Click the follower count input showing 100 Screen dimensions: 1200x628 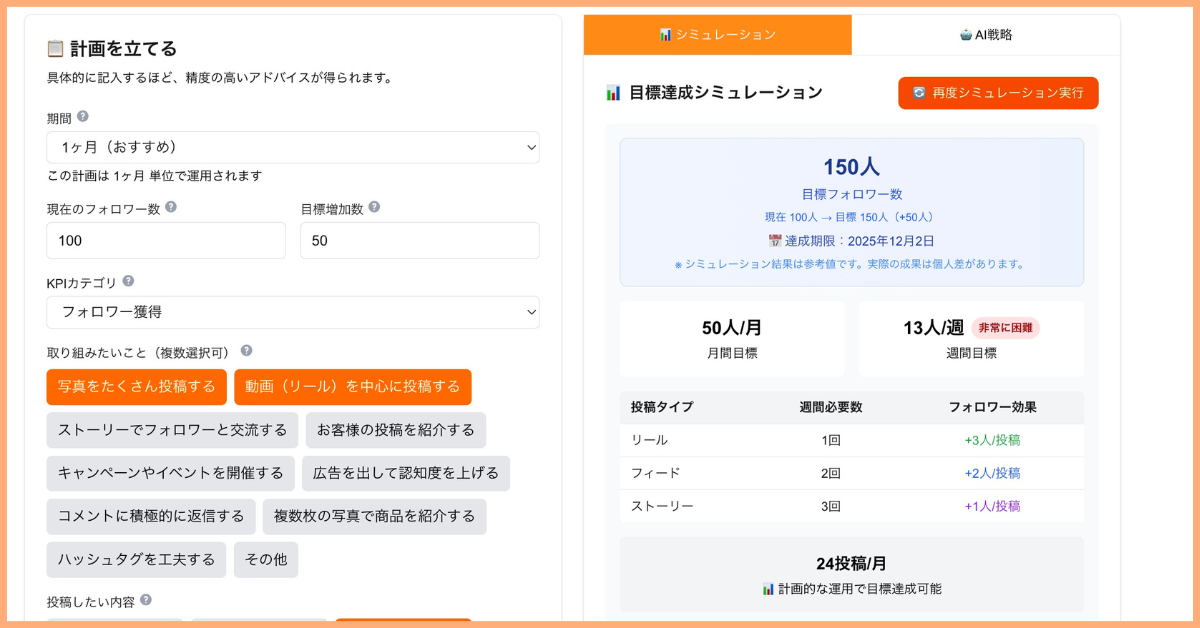pos(165,240)
